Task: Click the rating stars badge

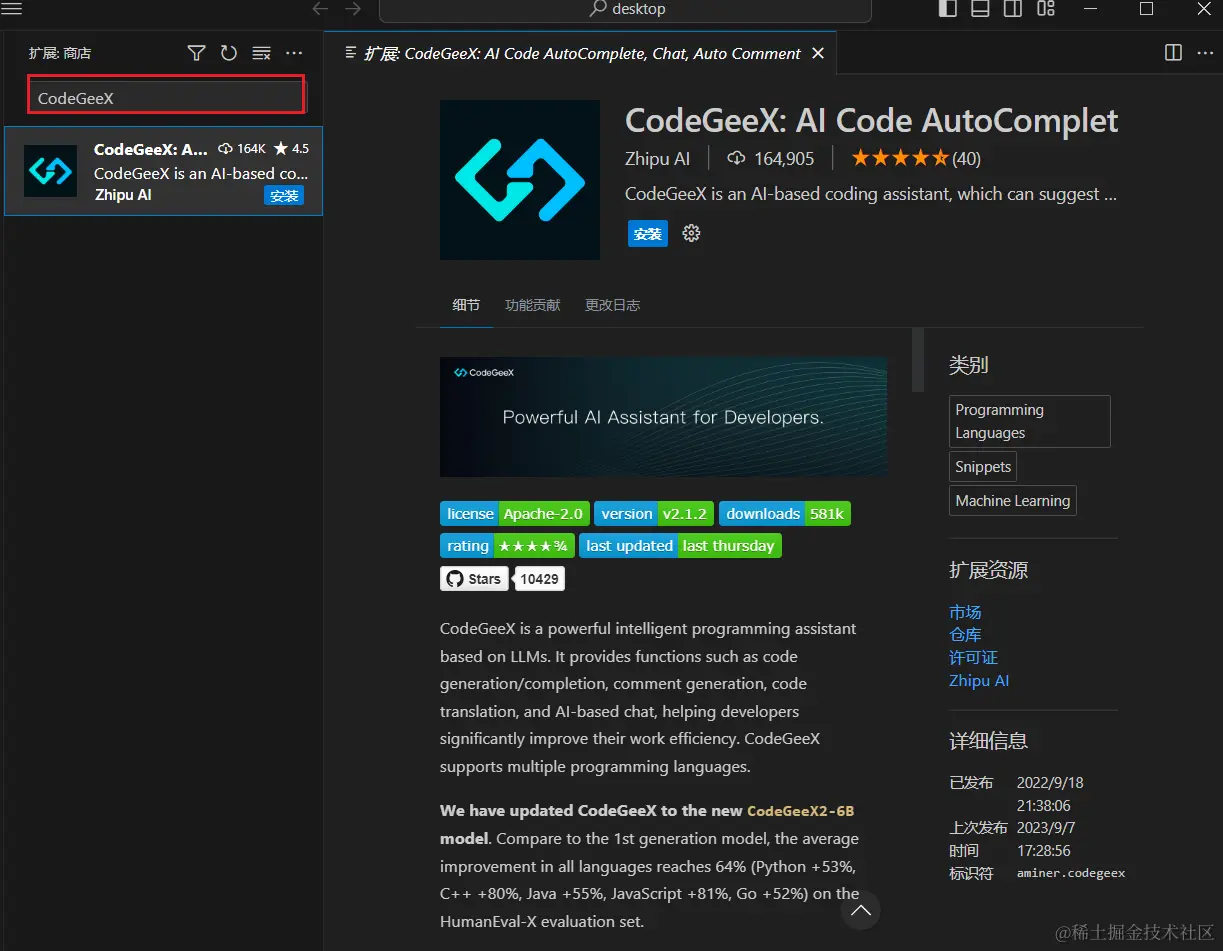Action: click(507, 546)
